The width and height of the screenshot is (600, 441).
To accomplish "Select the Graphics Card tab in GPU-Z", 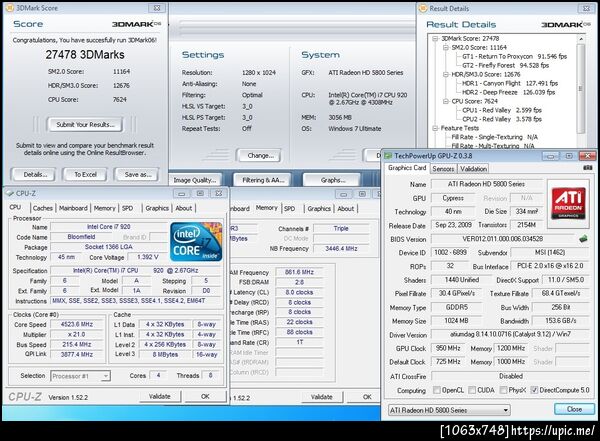I will tap(407, 168).
